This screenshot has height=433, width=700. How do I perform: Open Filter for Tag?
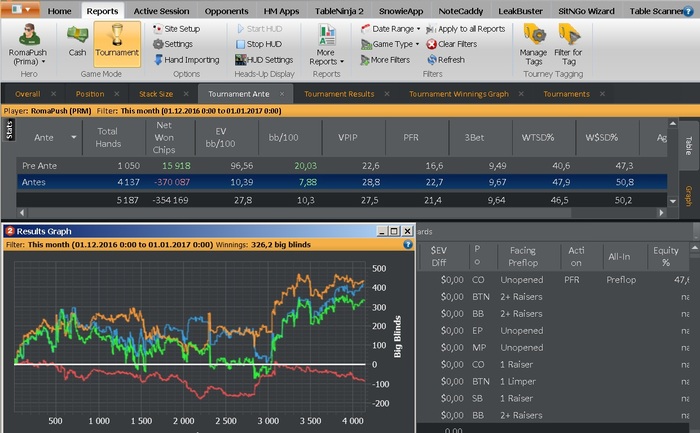(568, 45)
